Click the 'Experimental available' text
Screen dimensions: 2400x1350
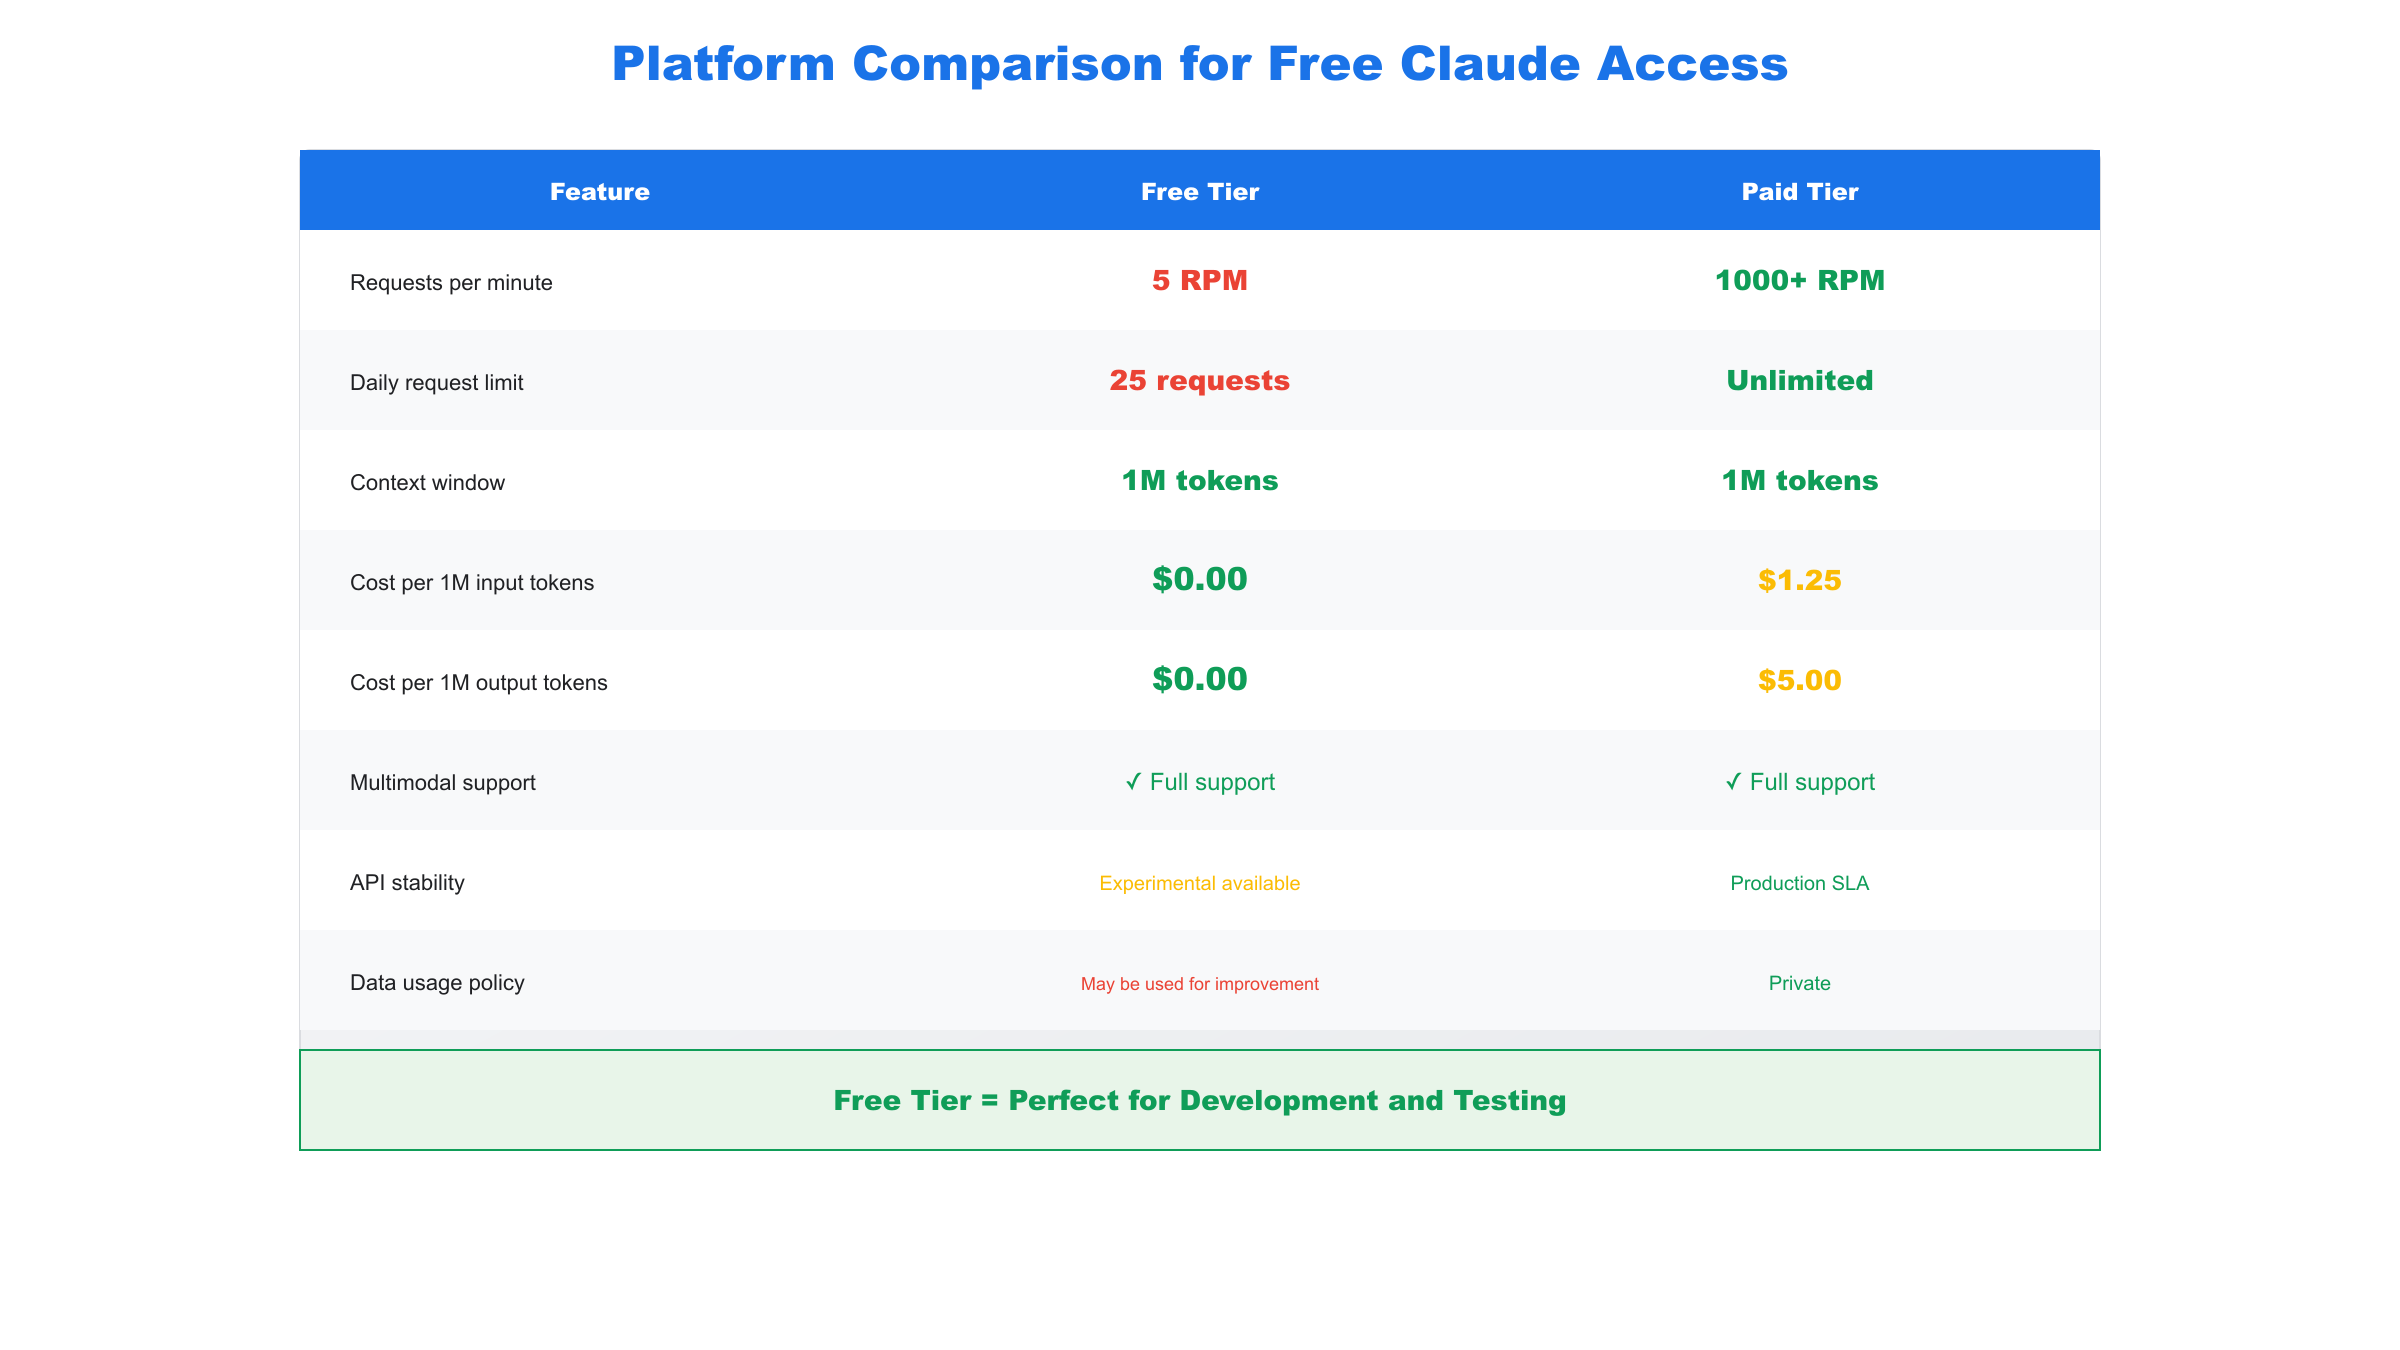pos(1200,883)
